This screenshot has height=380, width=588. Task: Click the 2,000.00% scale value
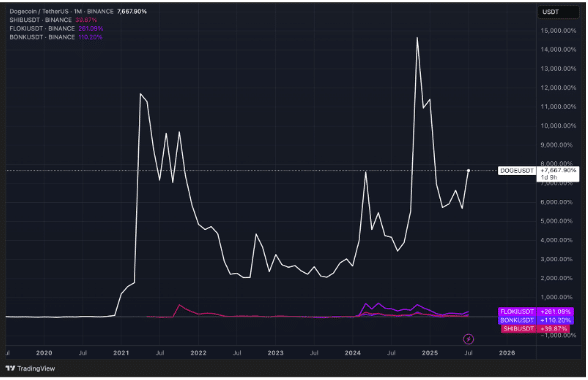tap(556, 278)
